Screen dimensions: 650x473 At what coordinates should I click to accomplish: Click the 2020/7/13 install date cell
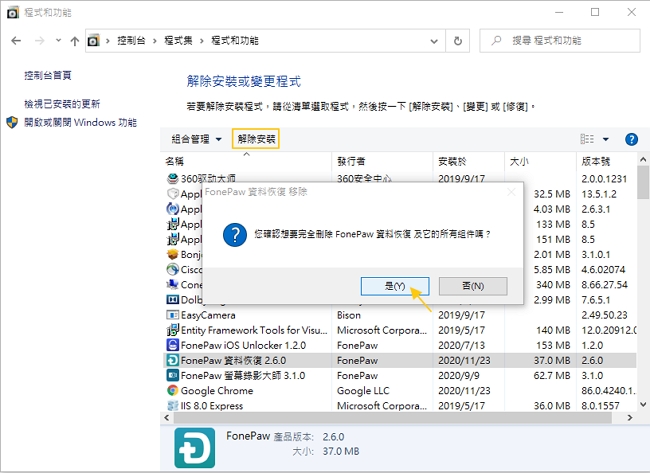461,345
